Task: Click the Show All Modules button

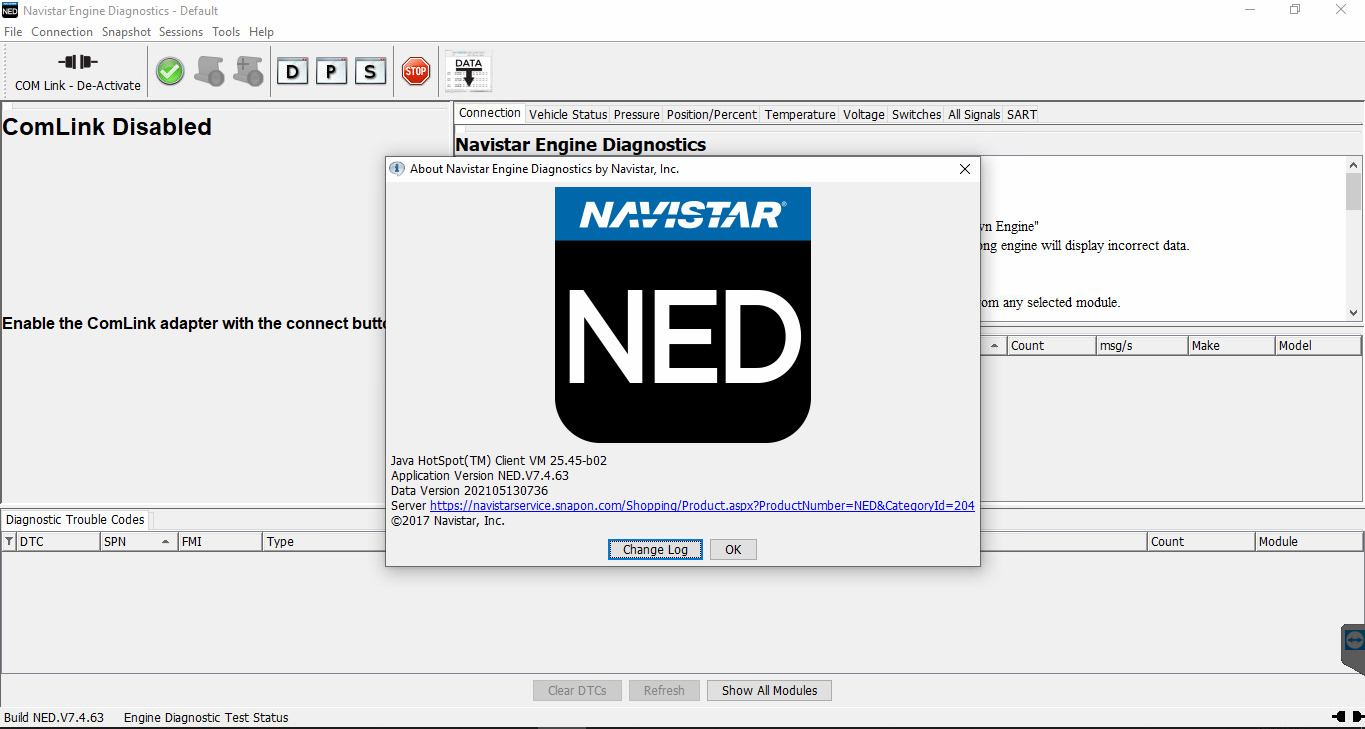Action: [769, 690]
